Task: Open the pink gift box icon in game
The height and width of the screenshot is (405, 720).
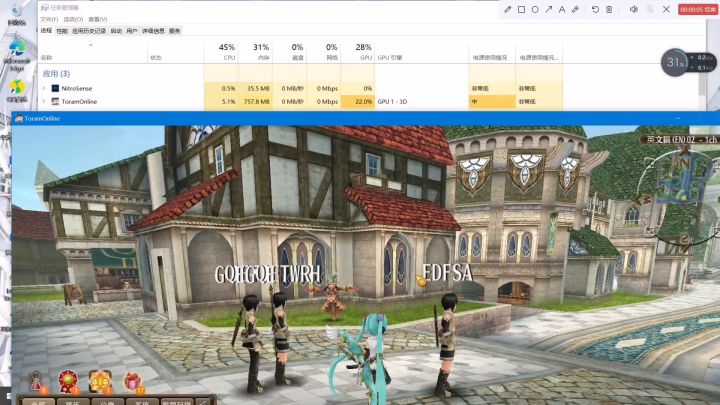Action: pos(133,382)
